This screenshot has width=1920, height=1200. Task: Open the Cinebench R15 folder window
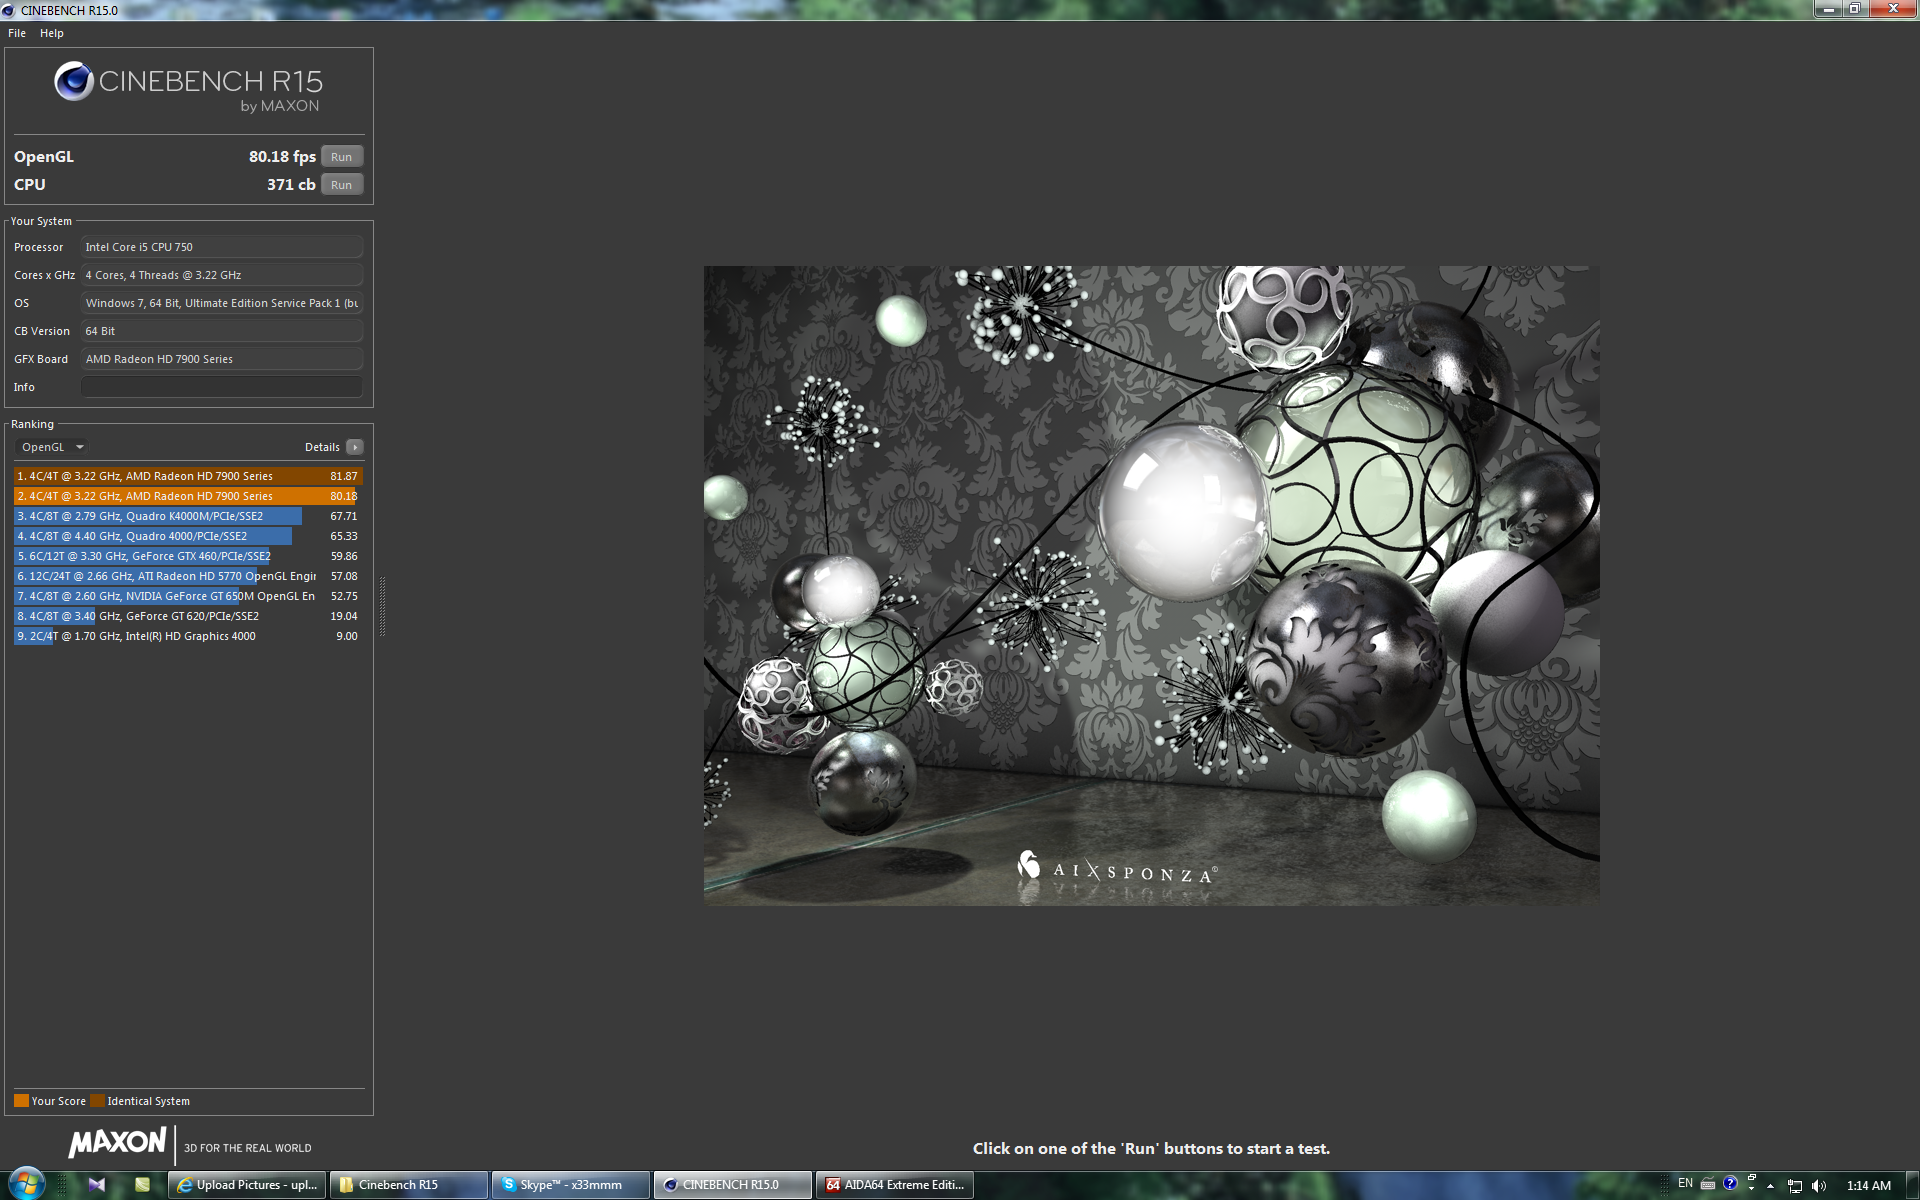(408, 1185)
